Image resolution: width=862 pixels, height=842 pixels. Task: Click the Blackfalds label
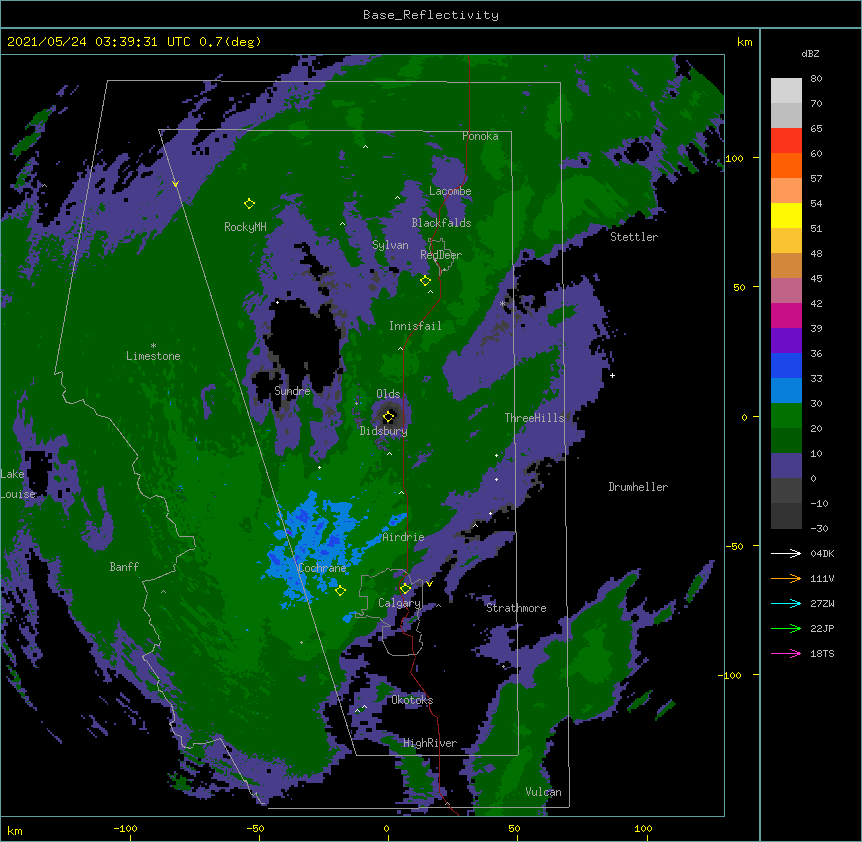click(x=441, y=223)
